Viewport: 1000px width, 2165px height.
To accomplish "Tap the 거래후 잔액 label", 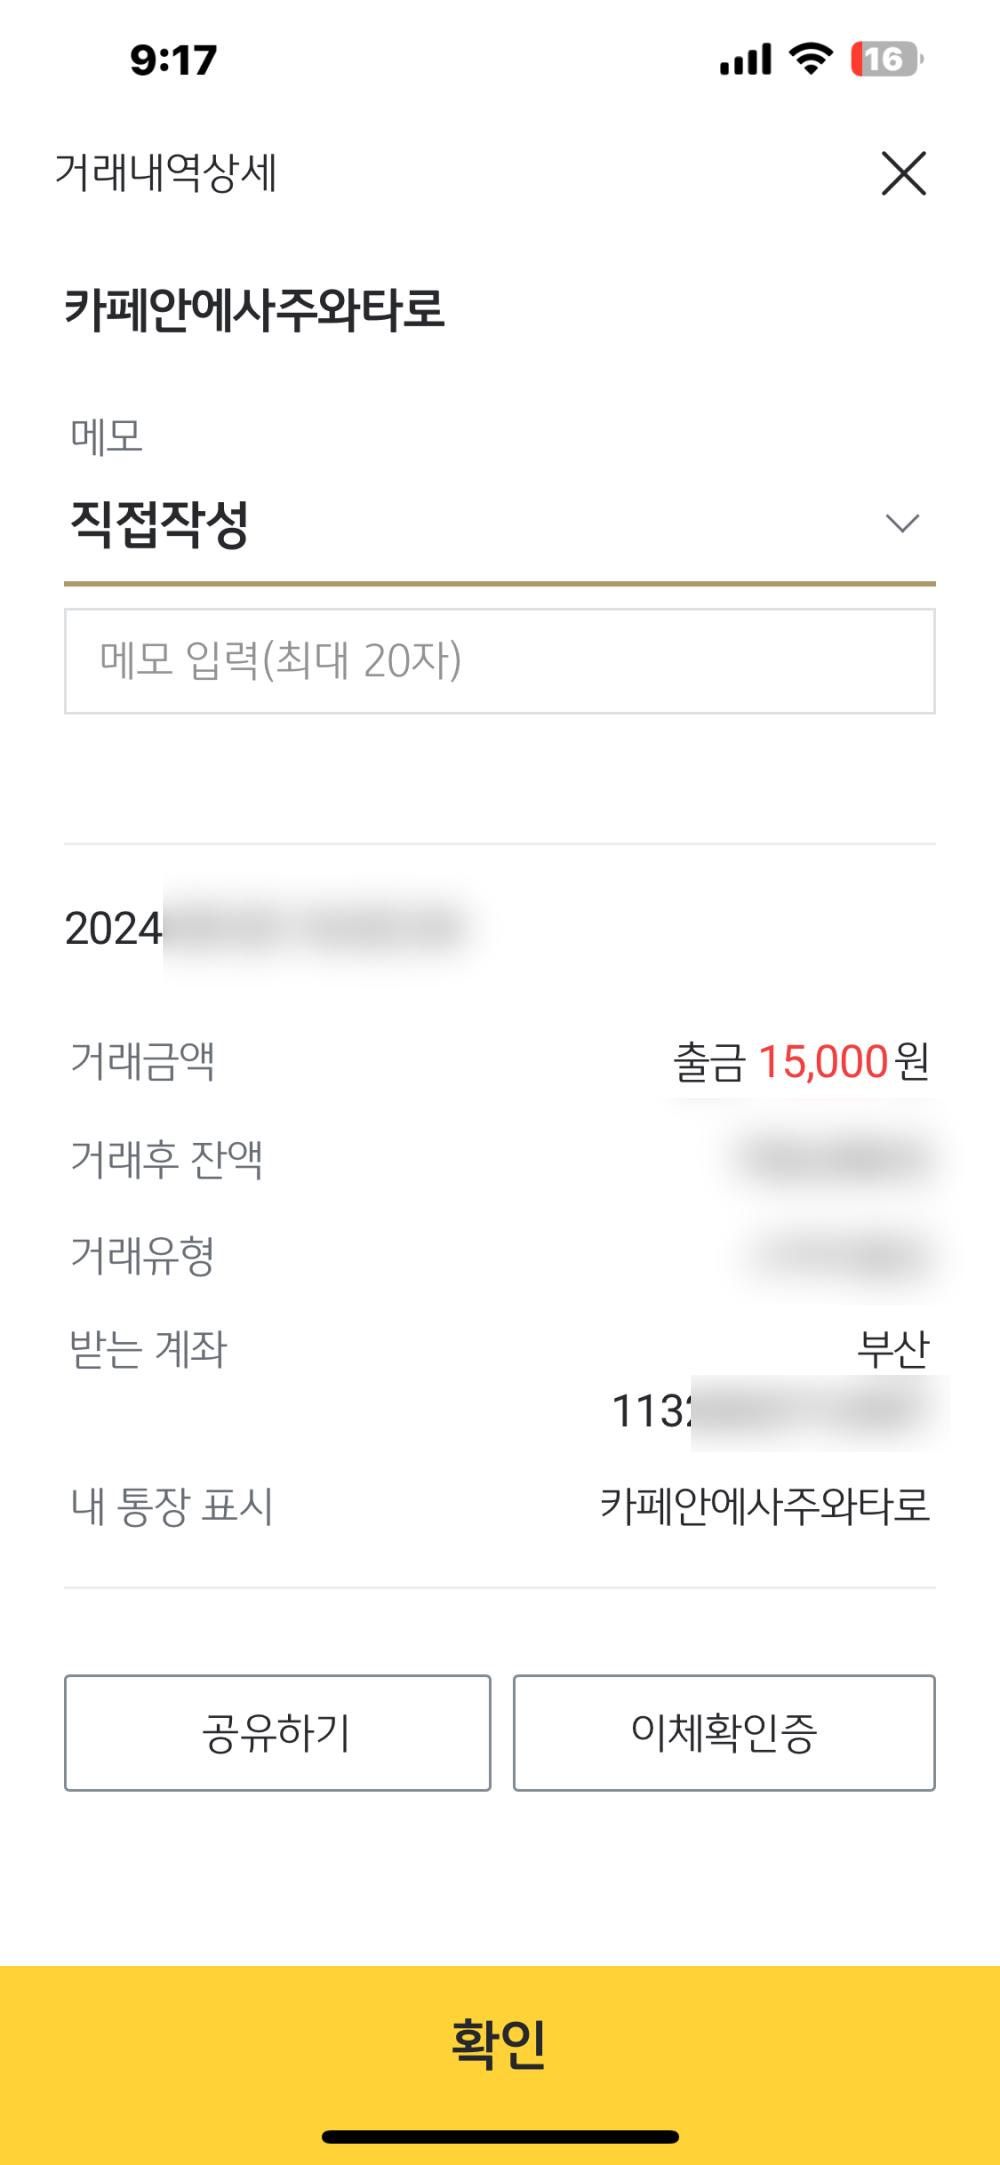I will click(167, 1159).
